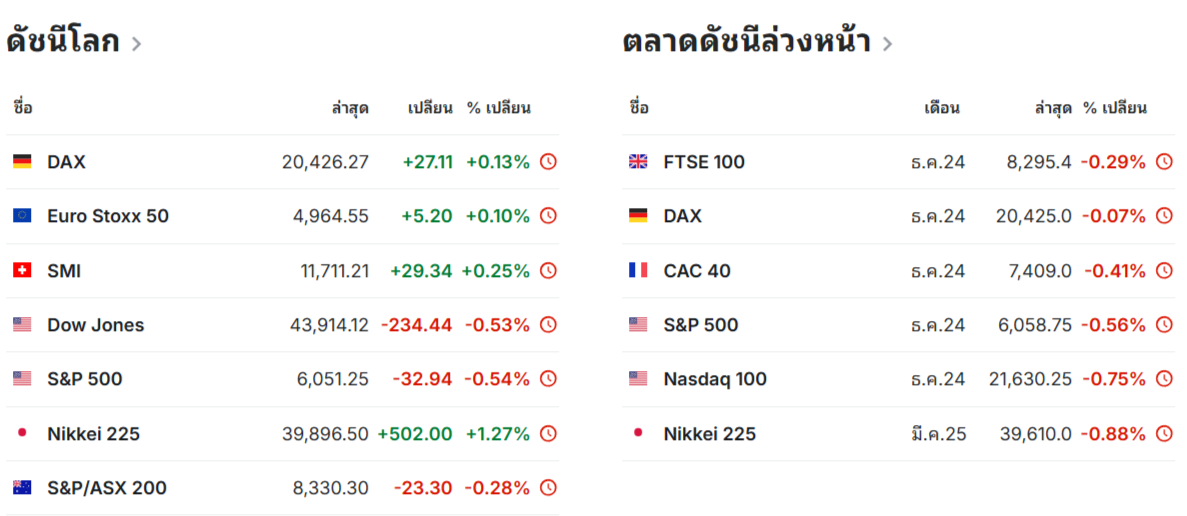Open the ดัชนีโลก heading link

pos(63,42)
